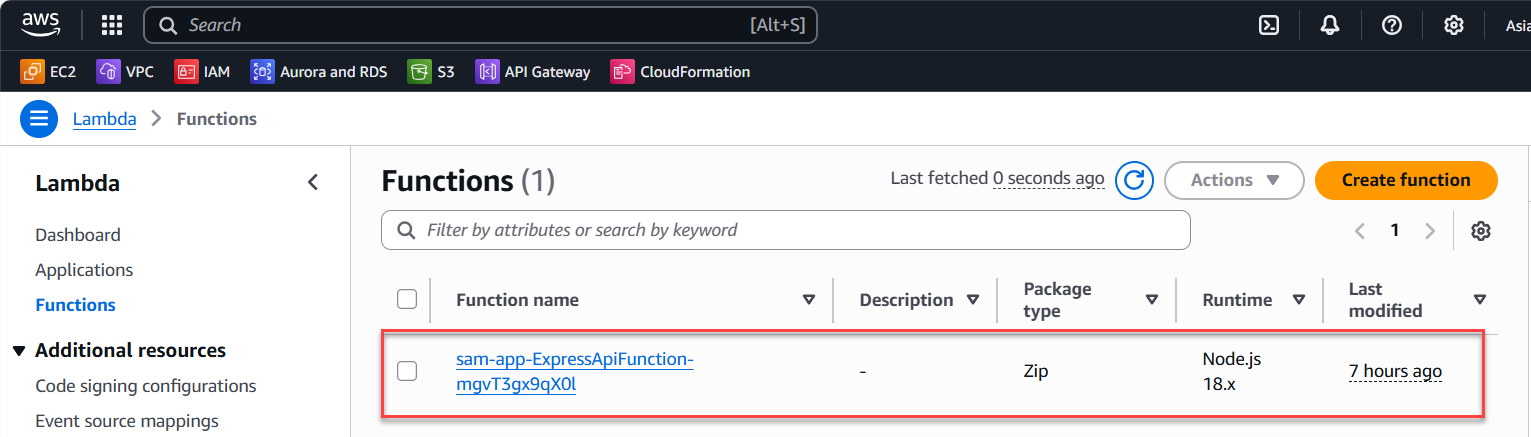Select Functions in Lambda sidebar

tap(75, 305)
